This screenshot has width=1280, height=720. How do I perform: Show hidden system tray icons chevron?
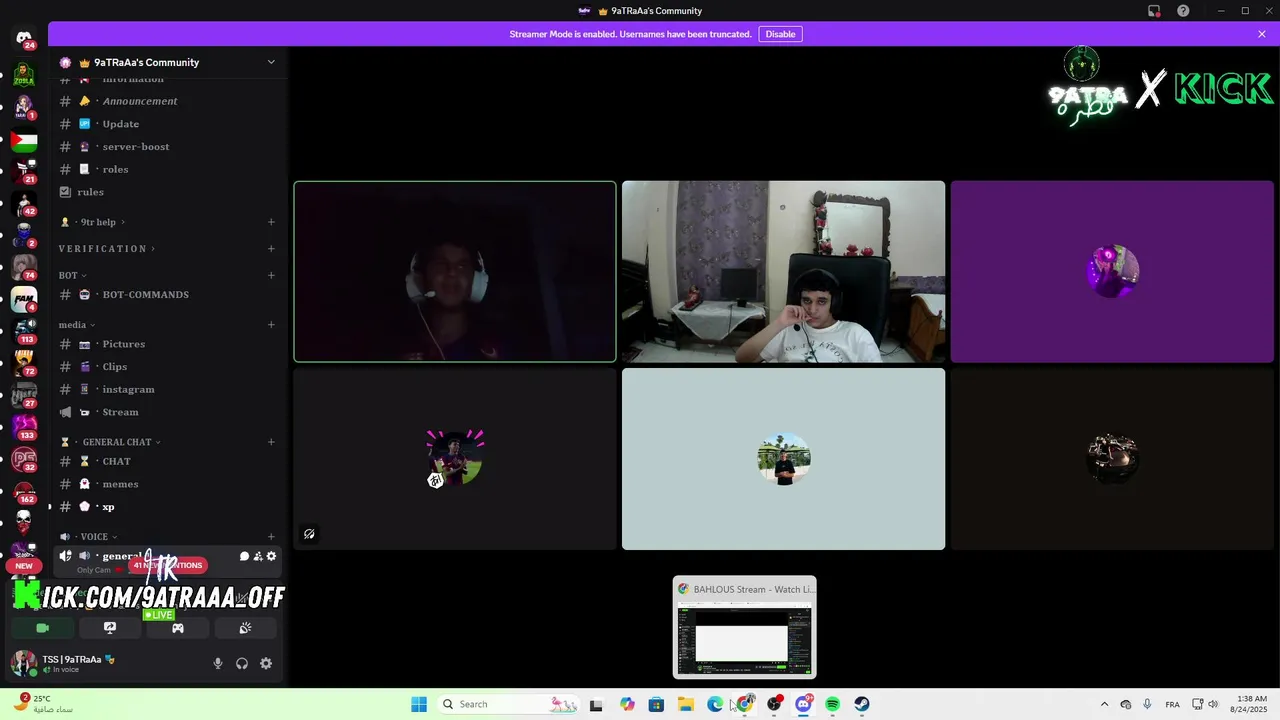[1104, 704]
